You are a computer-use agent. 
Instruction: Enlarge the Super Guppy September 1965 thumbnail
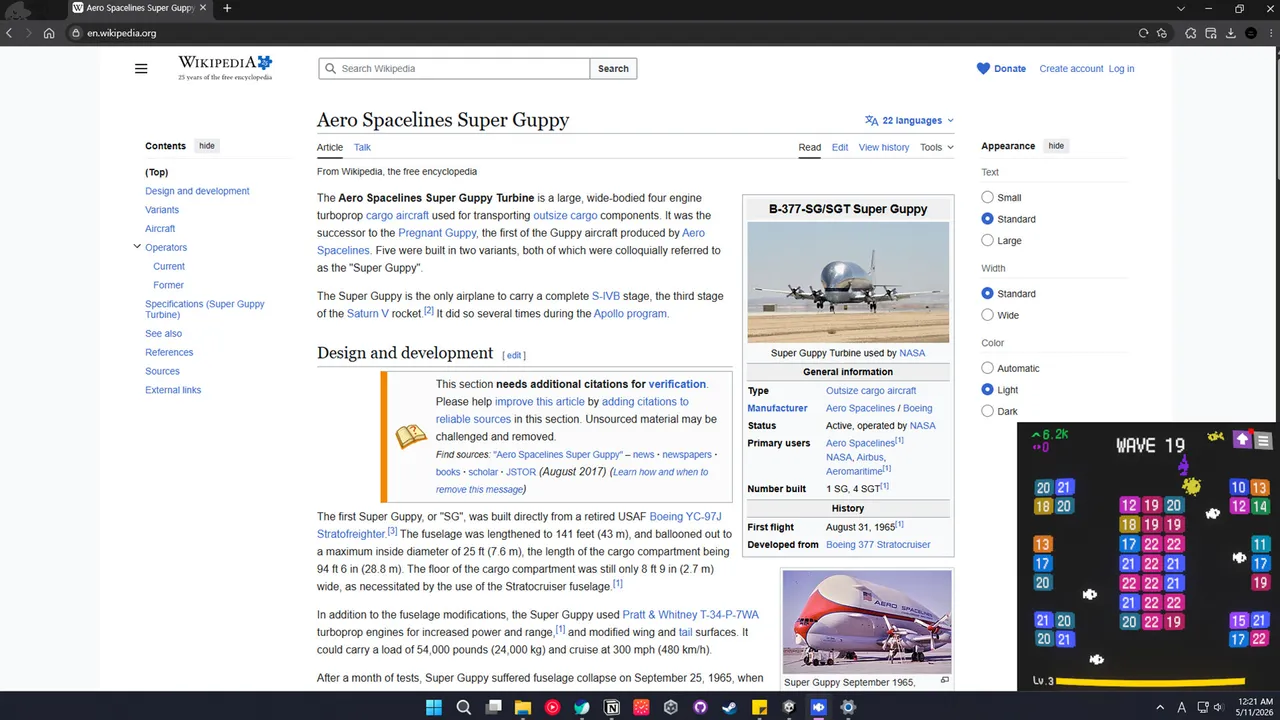point(944,680)
